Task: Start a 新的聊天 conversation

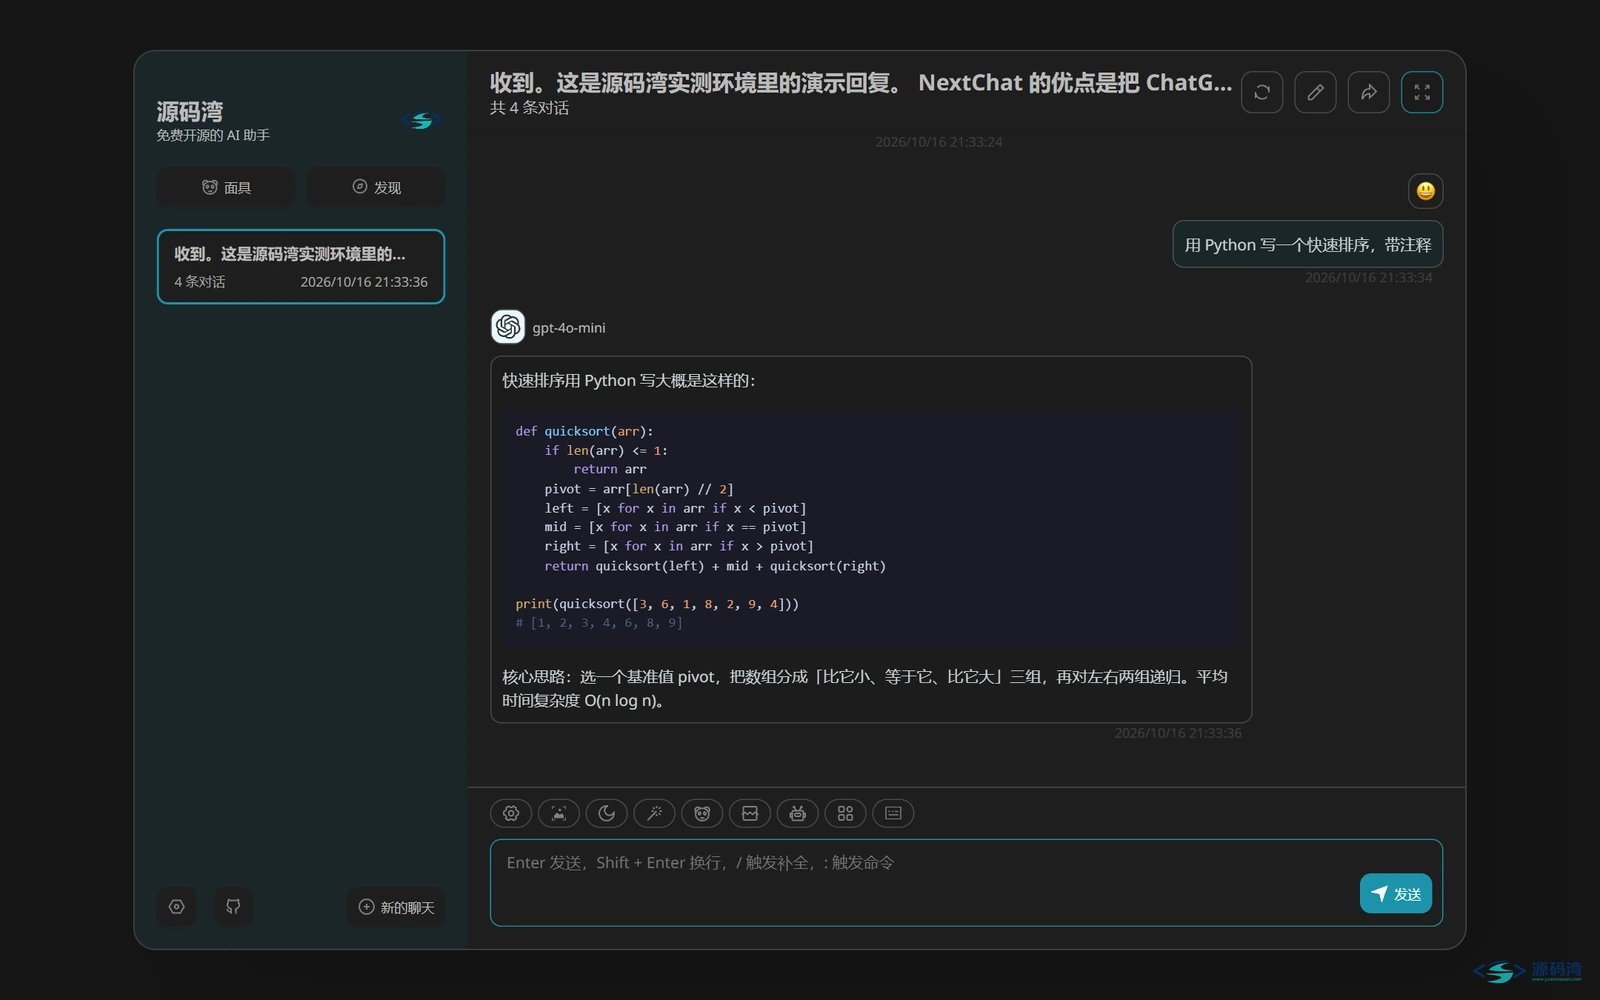Action: (x=396, y=907)
